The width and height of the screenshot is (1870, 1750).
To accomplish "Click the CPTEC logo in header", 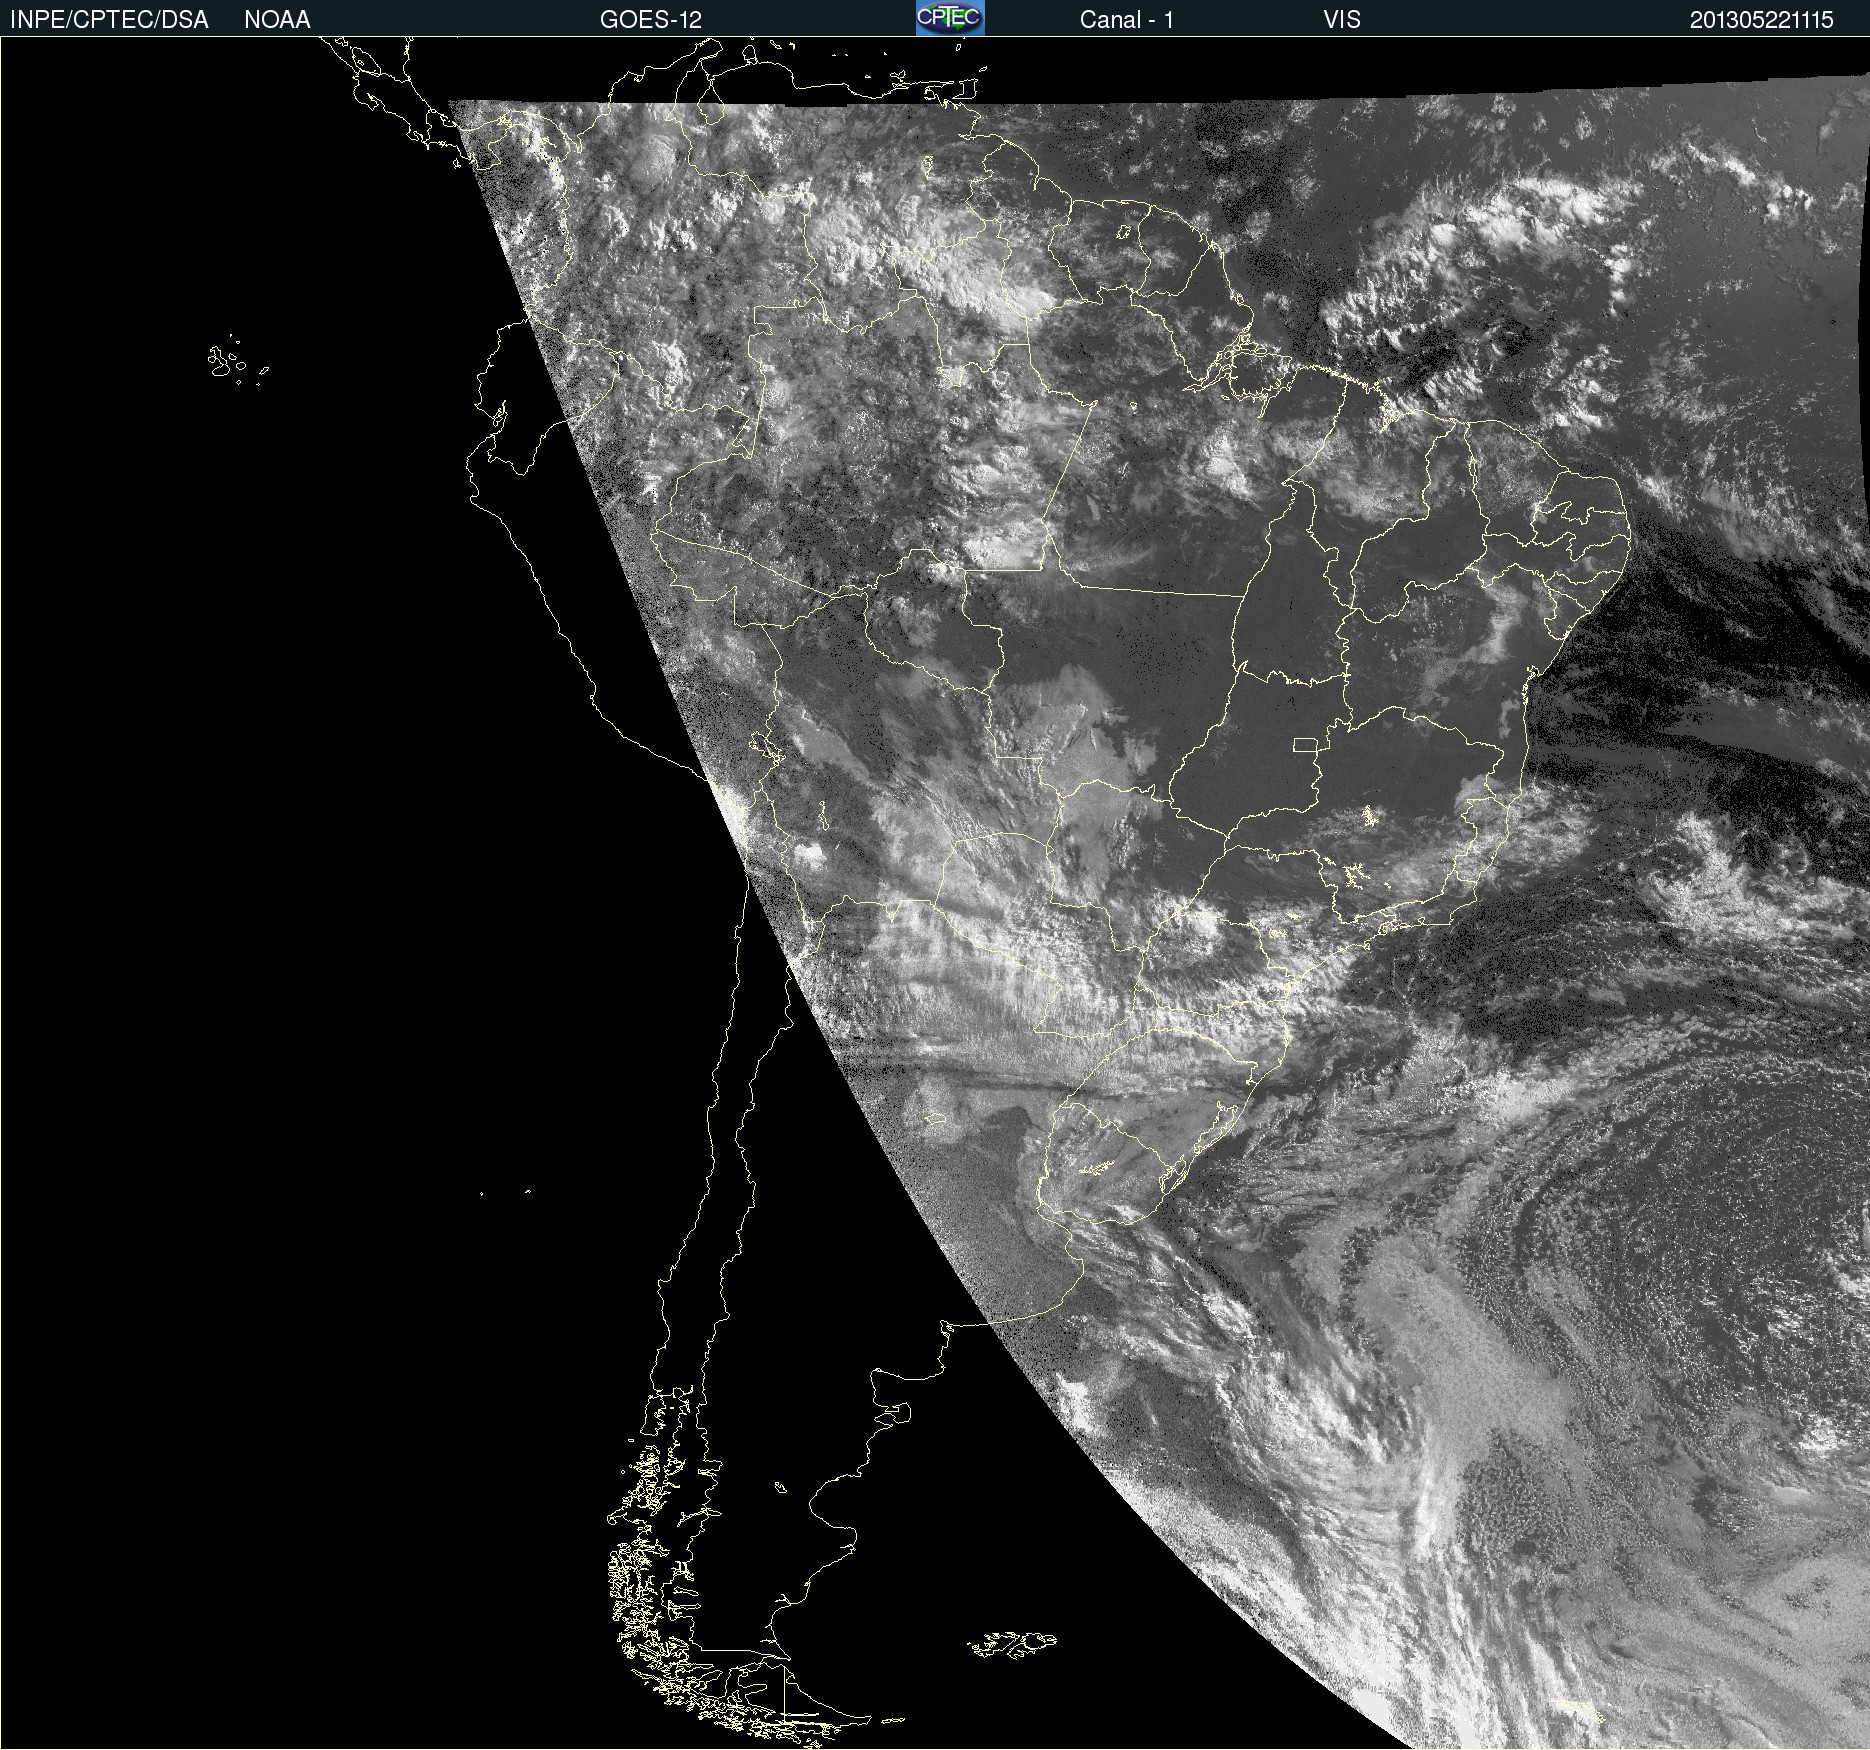I will (x=950, y=18).
